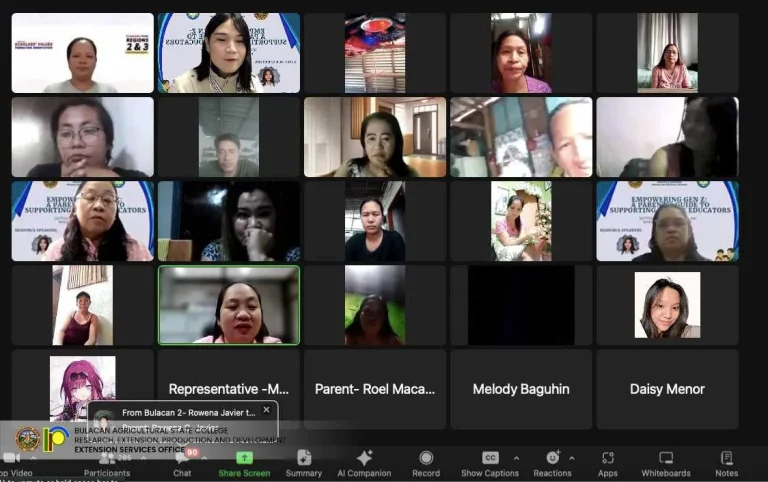
Task: Select the woman in maroon tank top tile
Action: [82, 305]
